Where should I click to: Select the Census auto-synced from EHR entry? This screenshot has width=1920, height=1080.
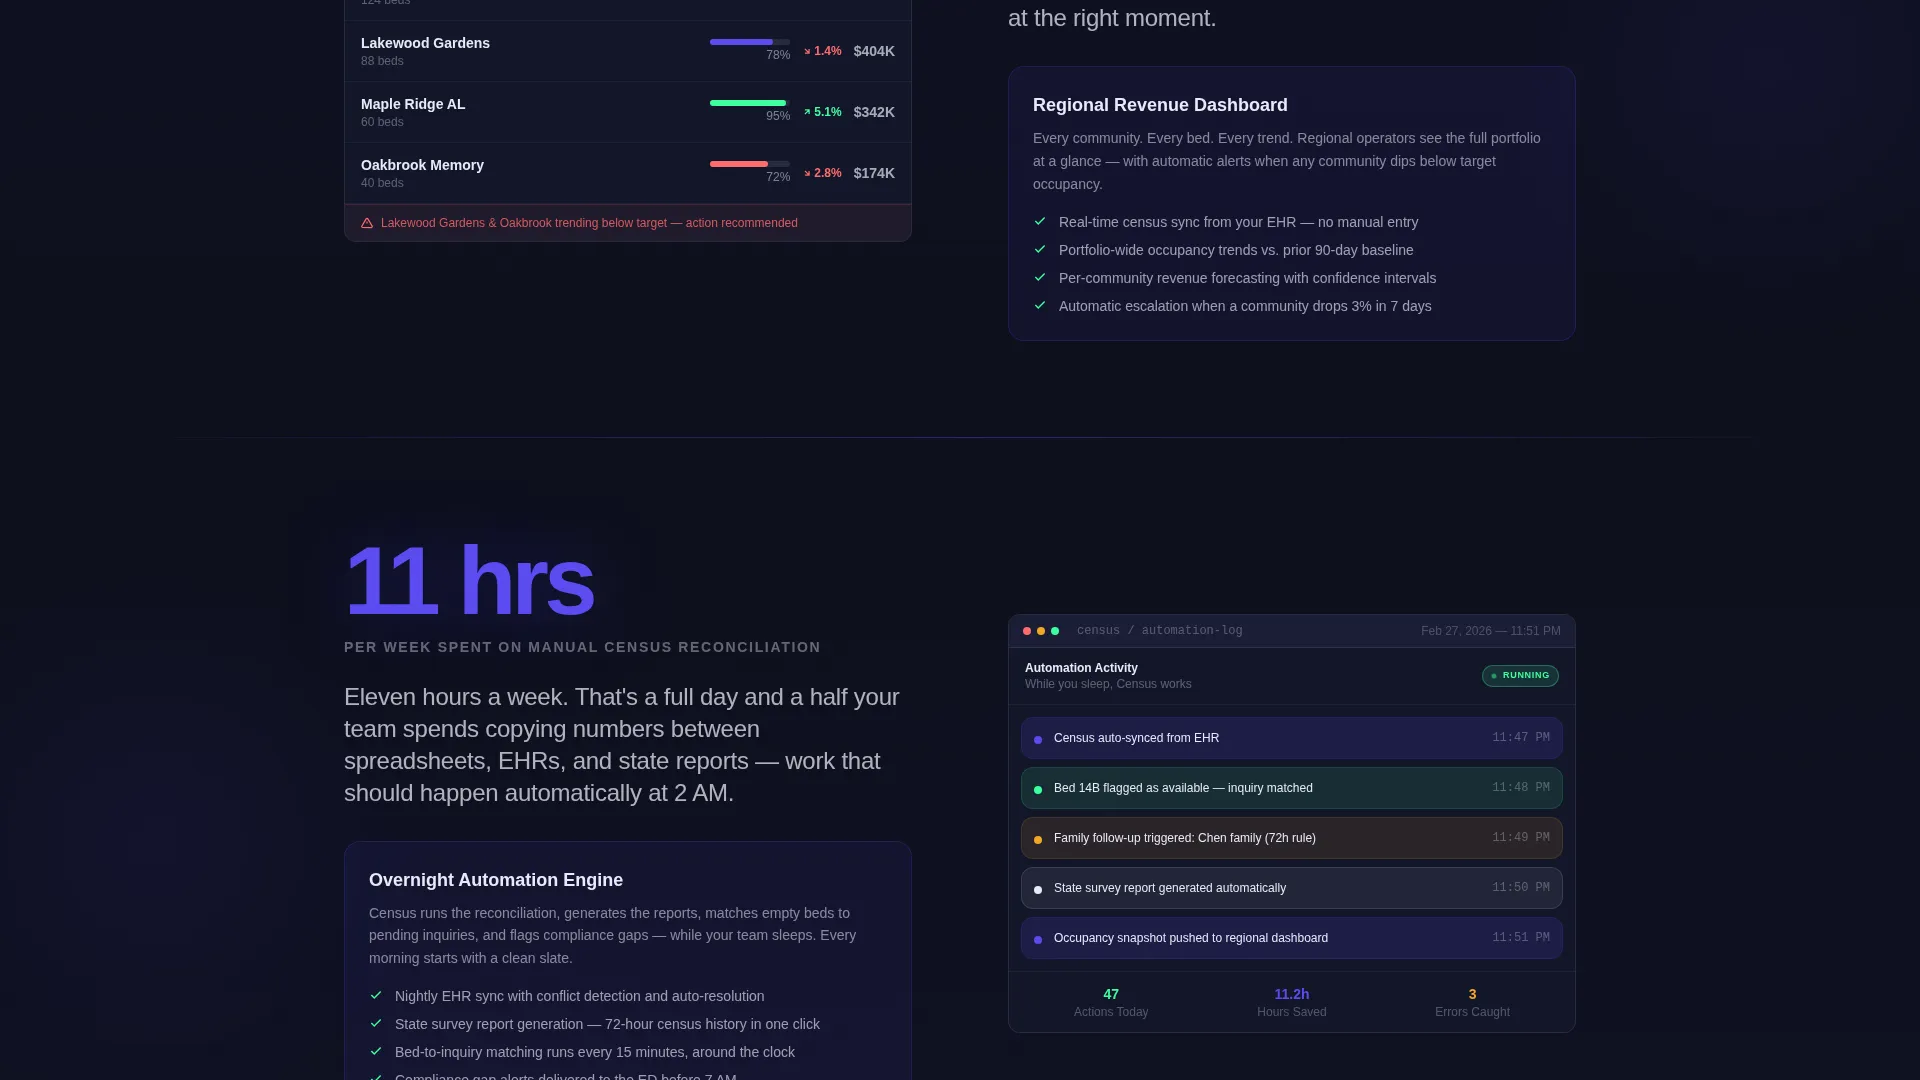(1292, 738)
